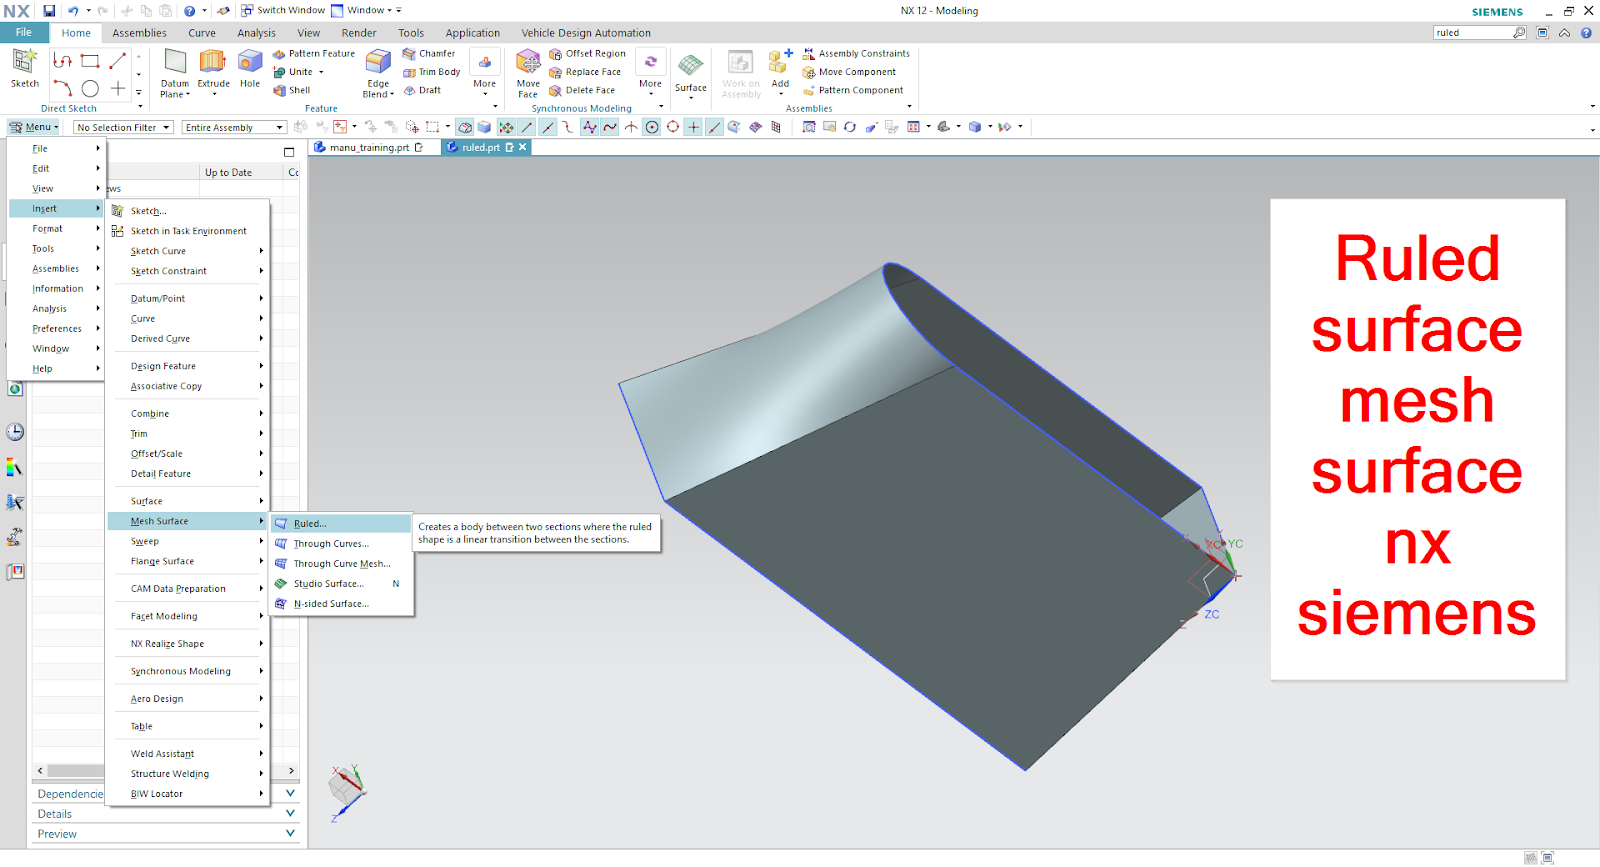
Task: Click Move Component tool
Action: pyautogui.click(x=849, y=72)
